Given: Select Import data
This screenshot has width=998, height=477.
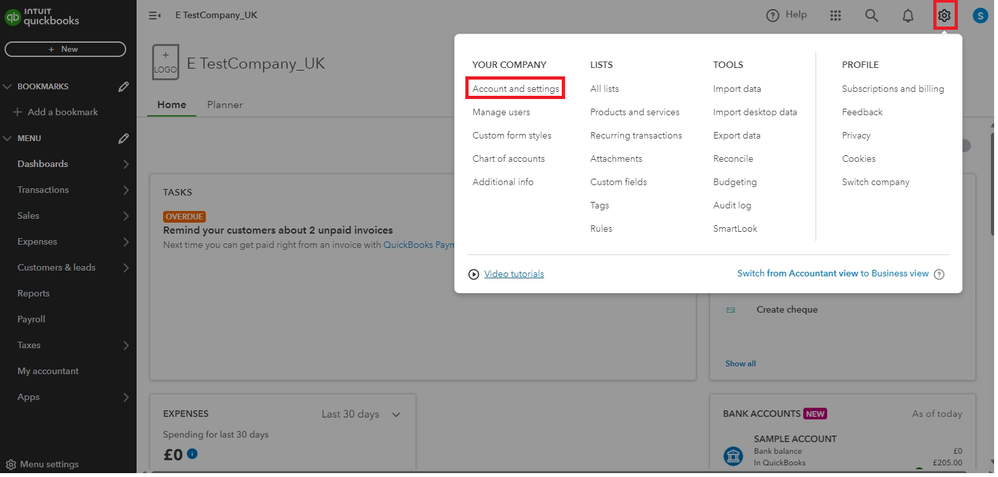Looking at the screenshot, I should pos(736,89).
